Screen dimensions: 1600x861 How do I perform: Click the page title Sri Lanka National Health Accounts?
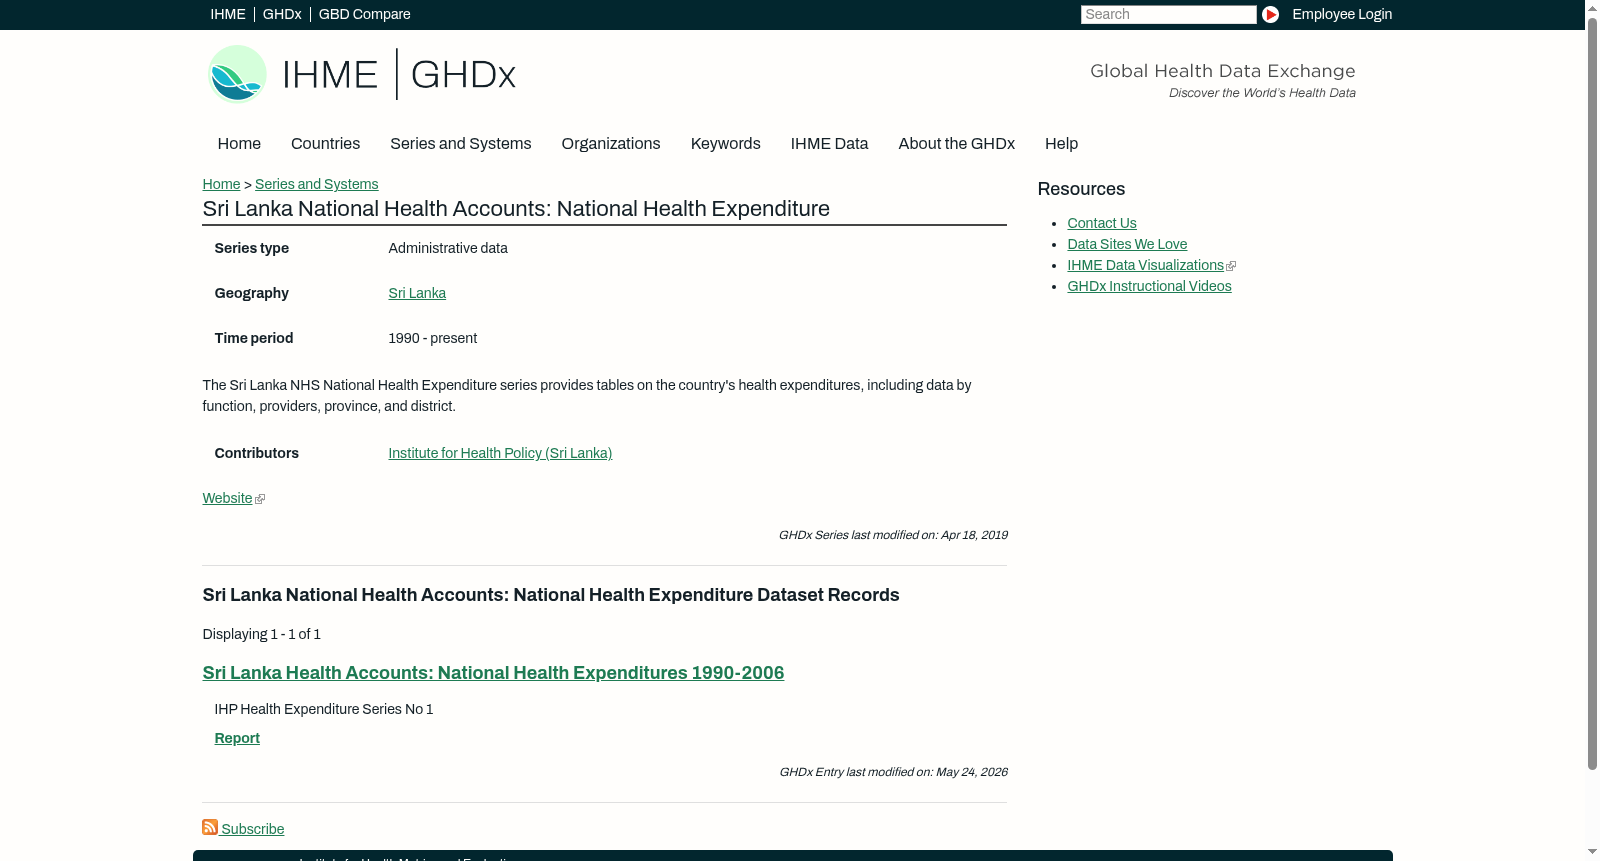(x=516, y=209)
